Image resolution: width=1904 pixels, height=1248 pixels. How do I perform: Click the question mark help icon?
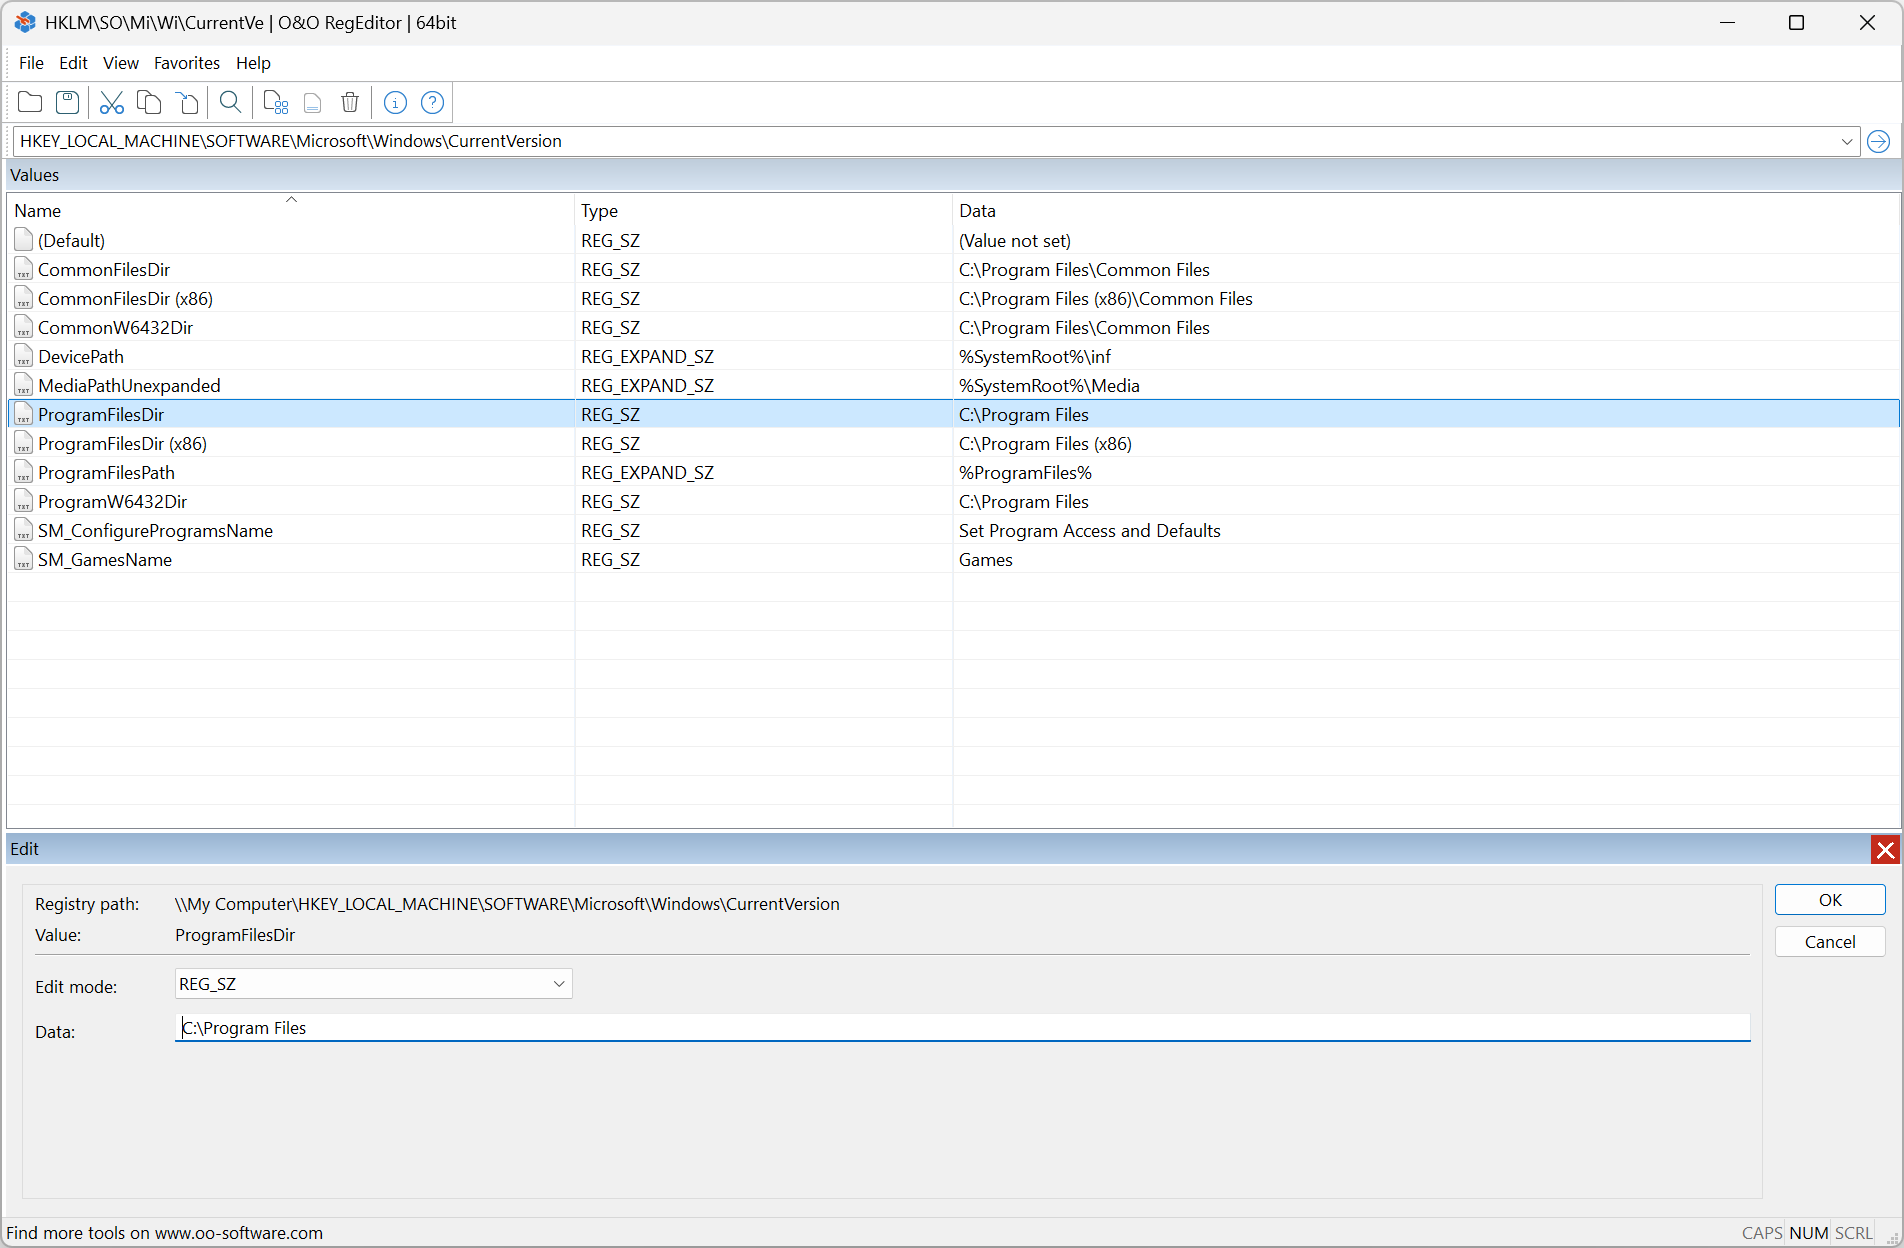pyautogui.click(x=432, y=102)
